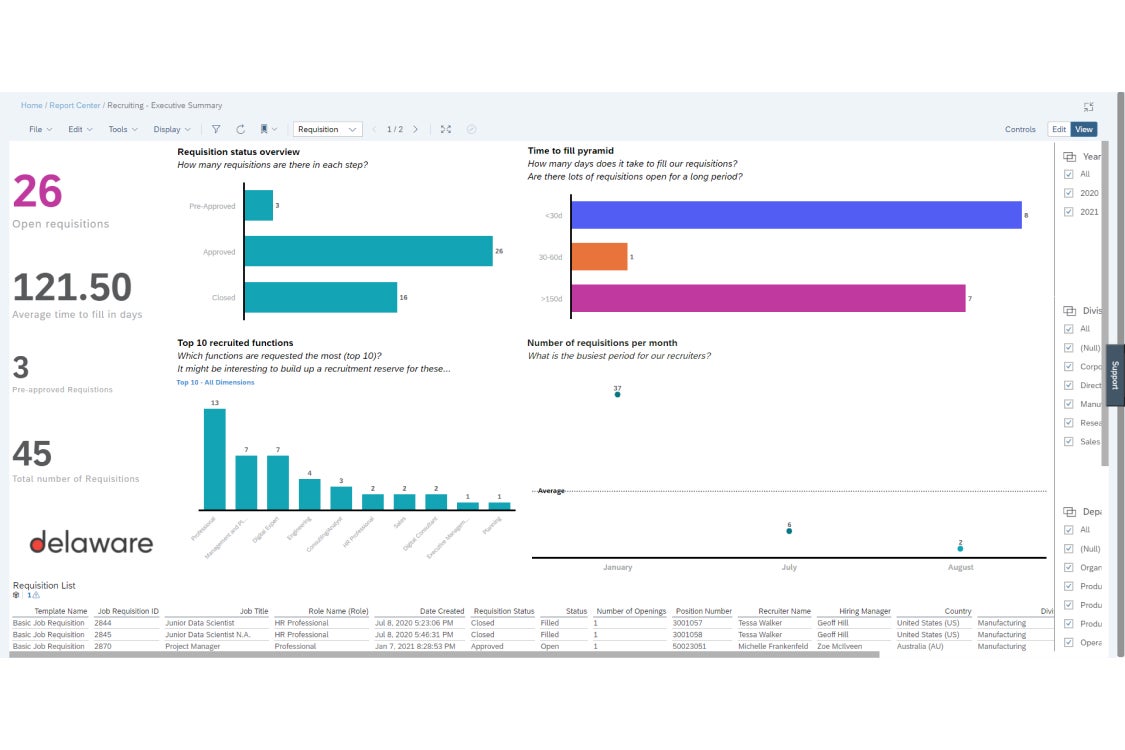The height and width of the screenshot is (750, 1125).
Task: Follow the Report Center breadcrumb link
Action: 75,106
